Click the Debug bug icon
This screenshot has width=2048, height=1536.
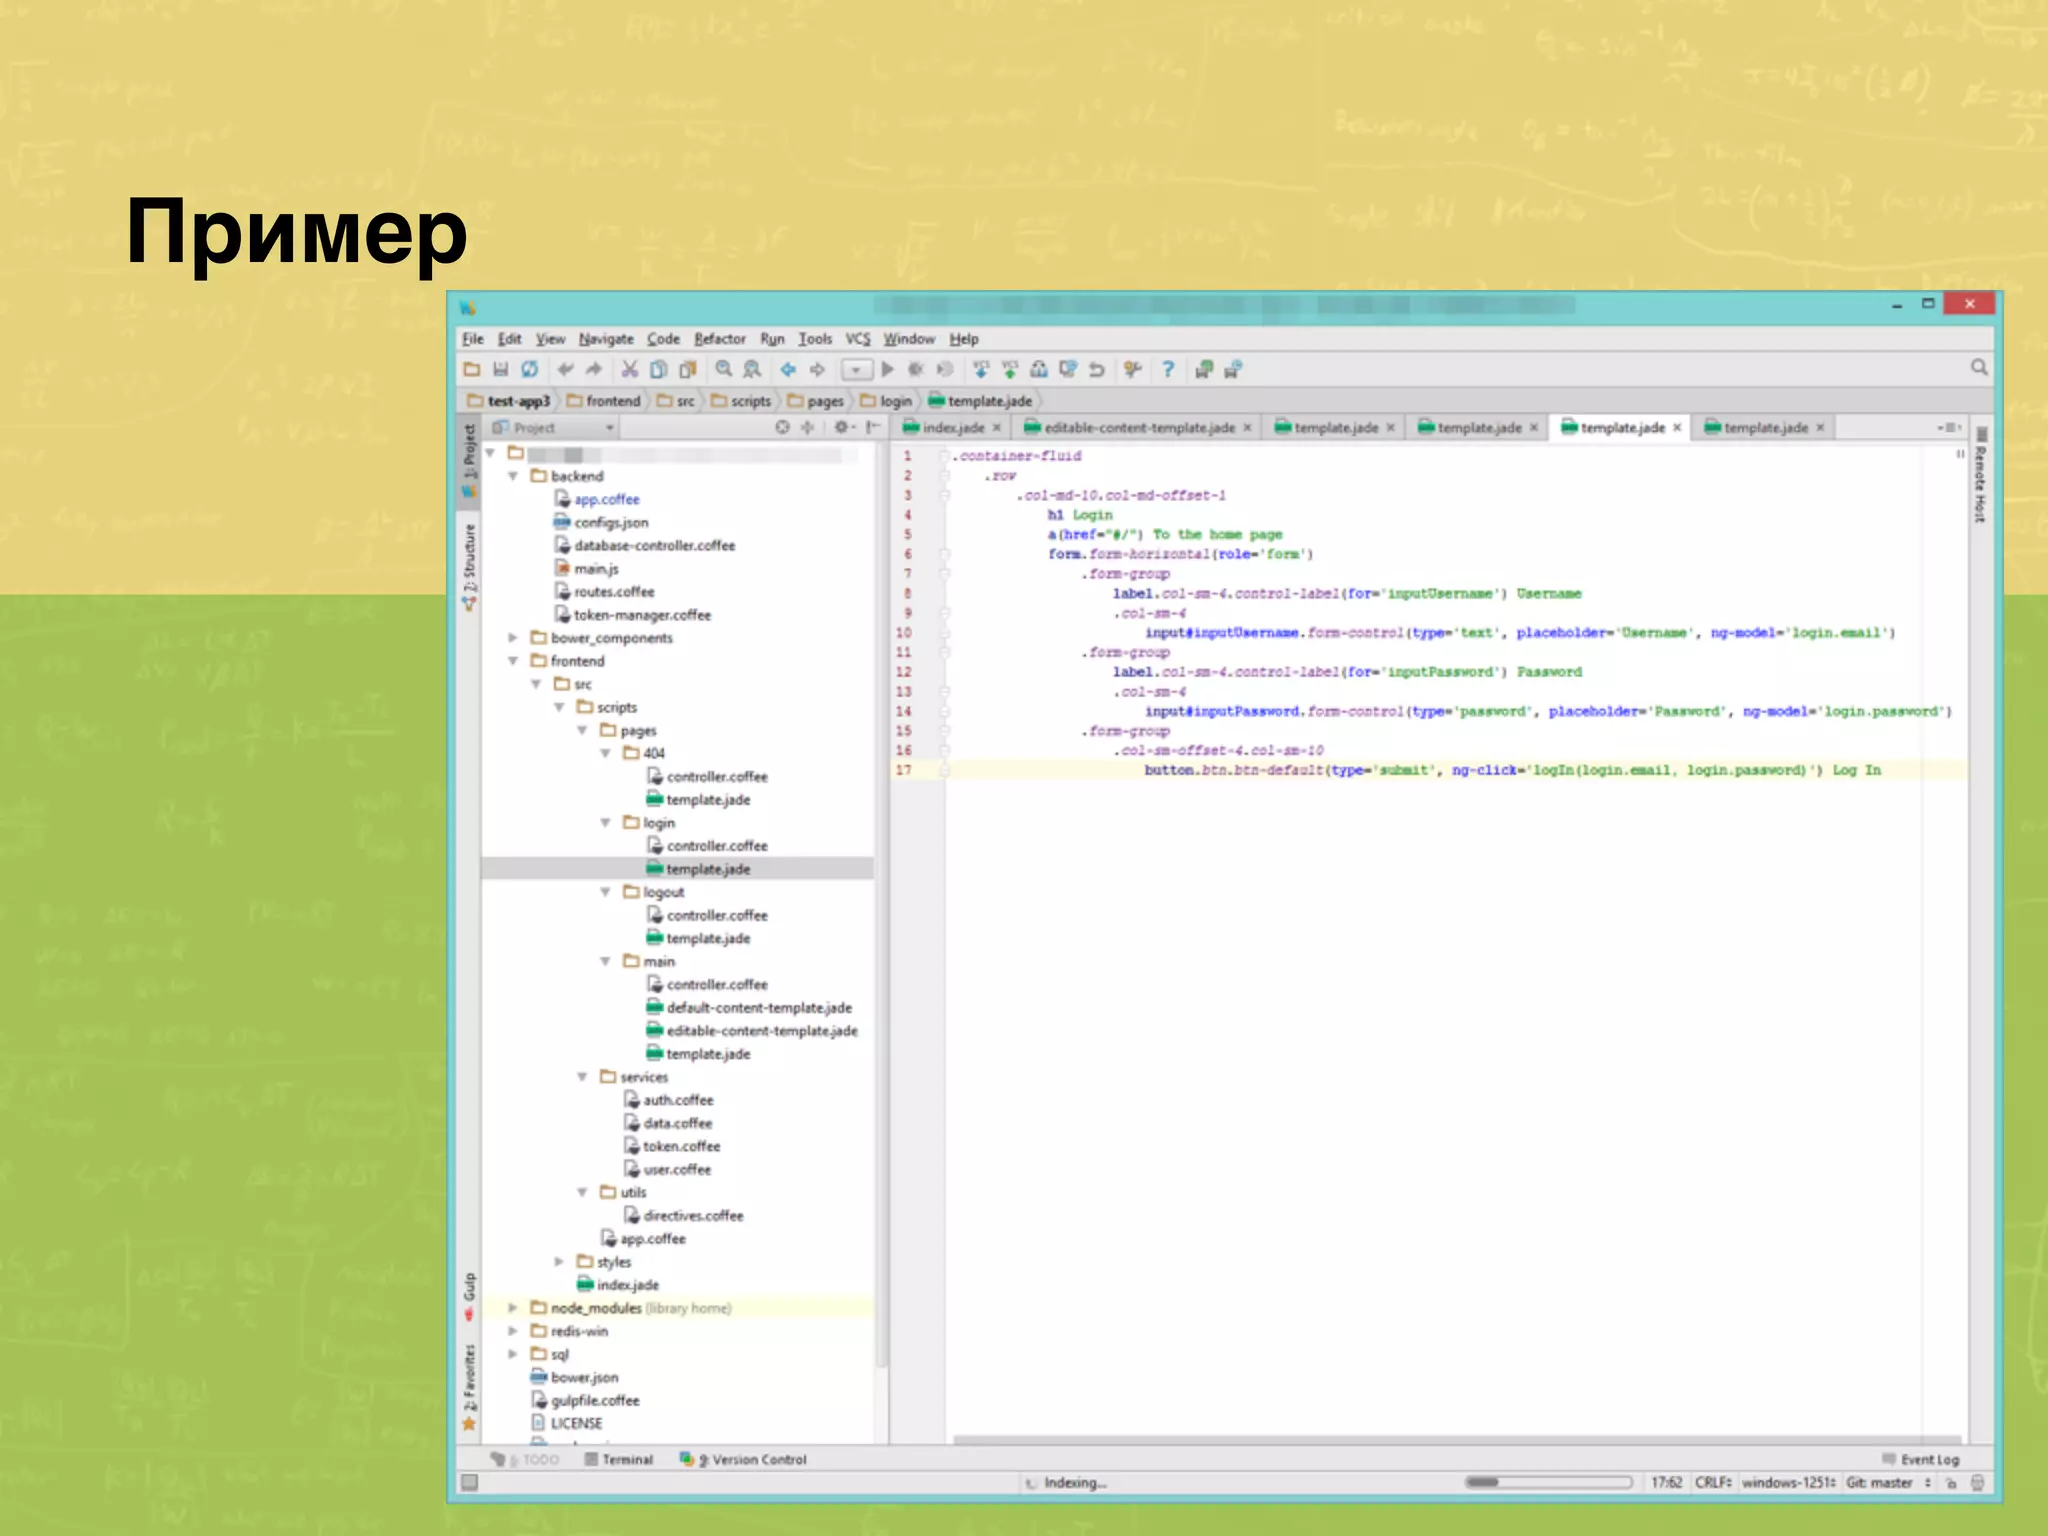(915, 370)
